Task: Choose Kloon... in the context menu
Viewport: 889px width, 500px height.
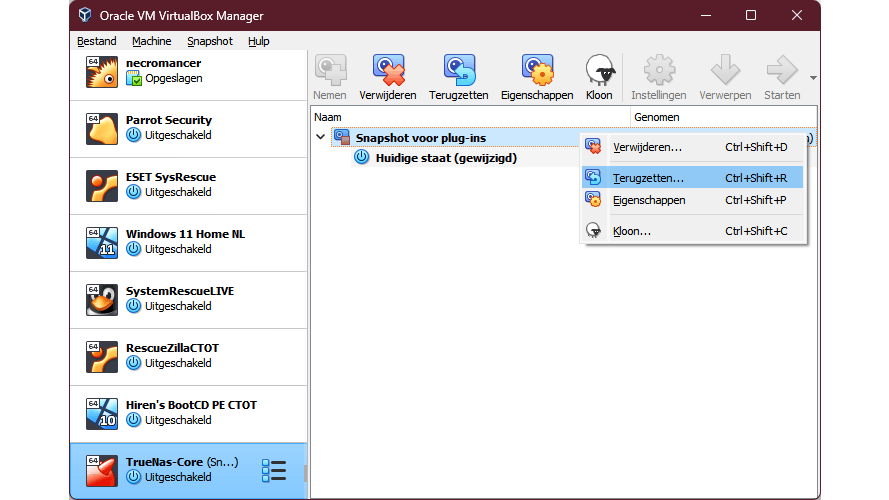Action: click(x=692, y=231)
